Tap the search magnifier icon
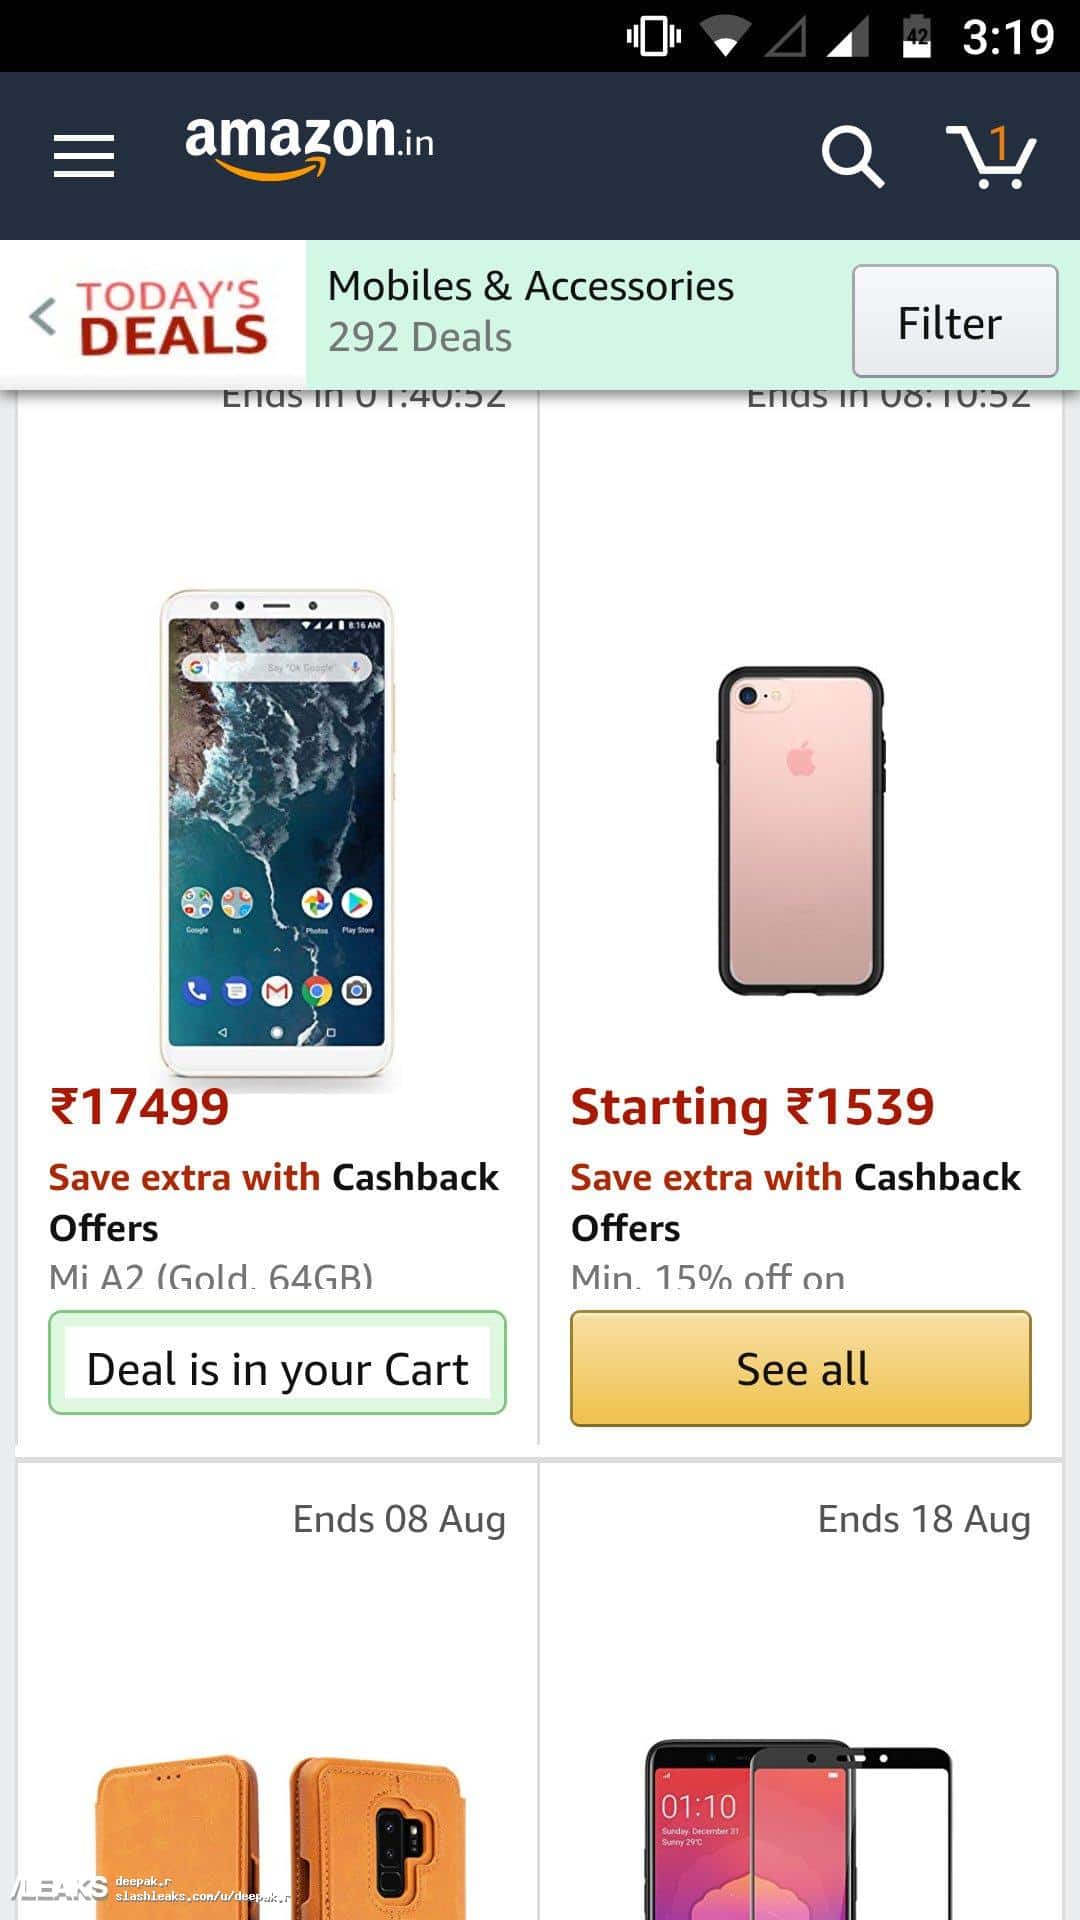The height and width of the screenshot is (1920, 1080). pyautogui.click(x=852, y=156)
